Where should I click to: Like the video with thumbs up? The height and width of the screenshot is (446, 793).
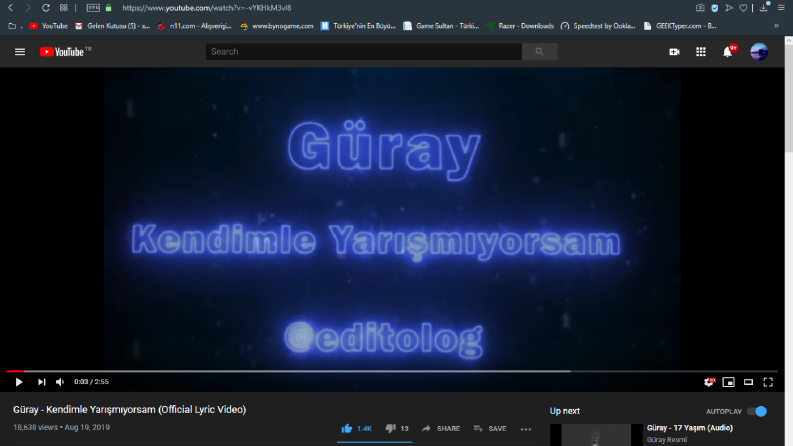[x=357, y=428]
